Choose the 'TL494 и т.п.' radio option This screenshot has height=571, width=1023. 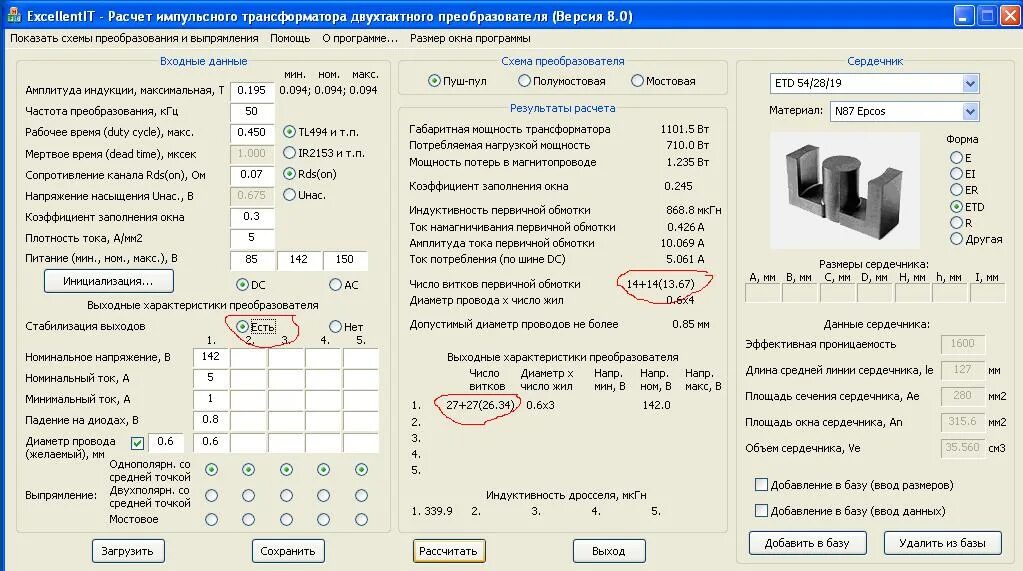(x=290, y=132)
